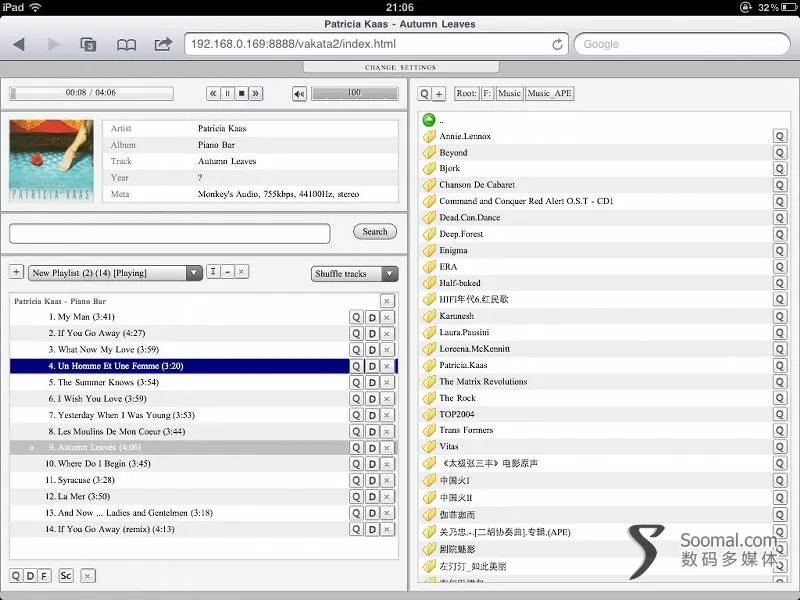Go to the F: drive breadcrumb
The width and height of the screenshot is (800, 600).
click(x=487, y=93)
